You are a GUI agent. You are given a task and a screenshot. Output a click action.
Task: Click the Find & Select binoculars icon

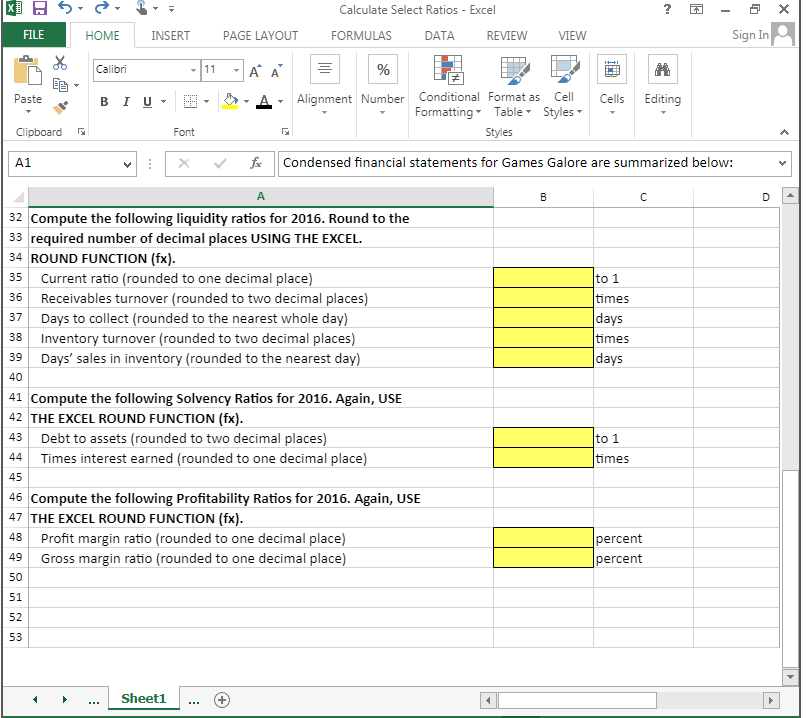click(662, 70)
